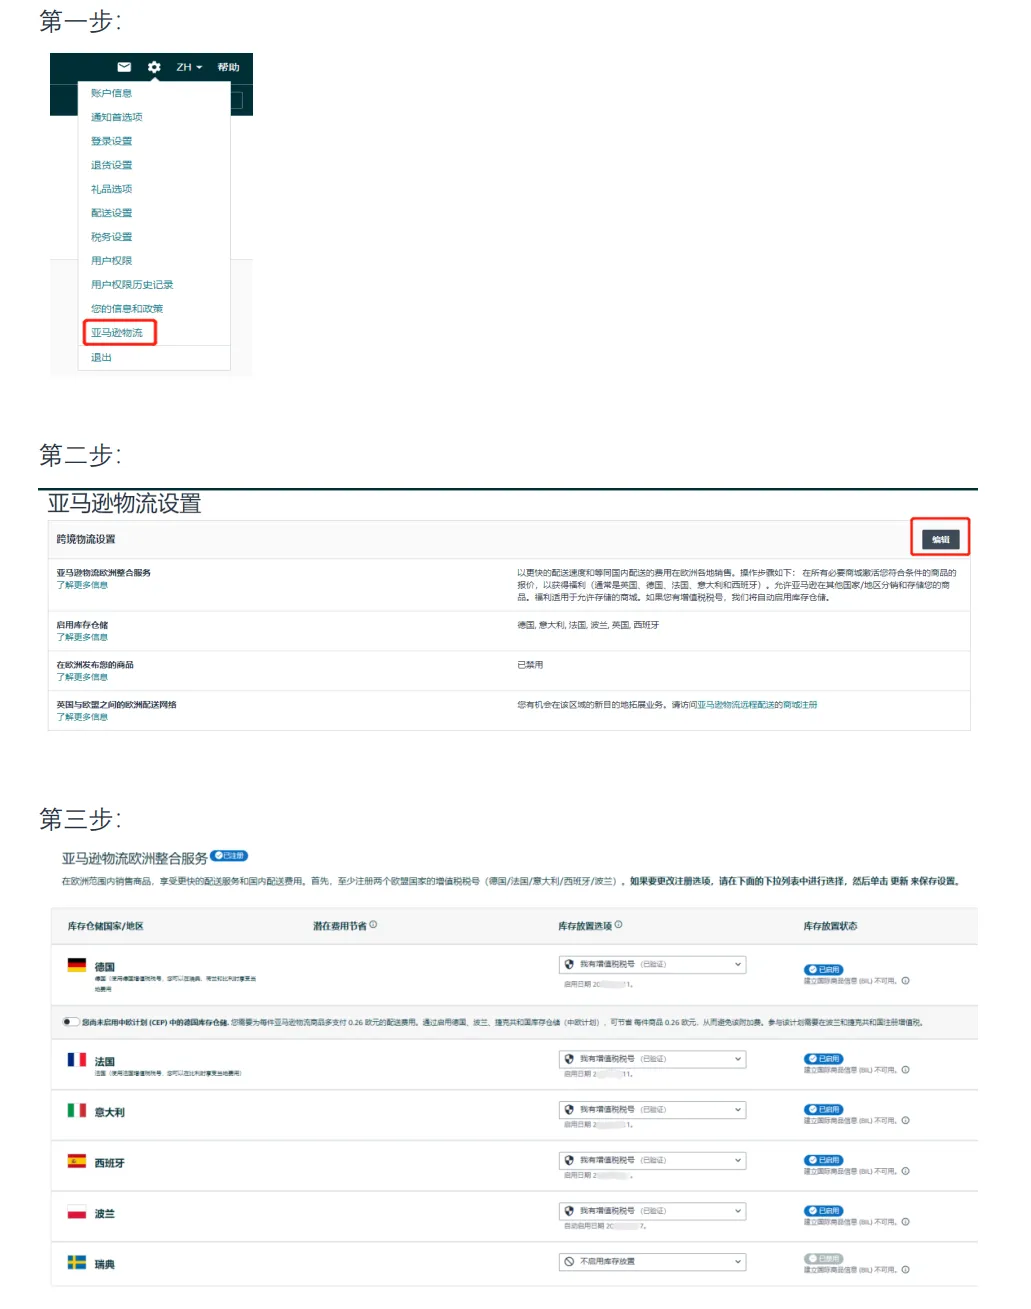Click shield icon in Italy's dropdown
Screen dimensions: 1031x1309
[569, 1110]
